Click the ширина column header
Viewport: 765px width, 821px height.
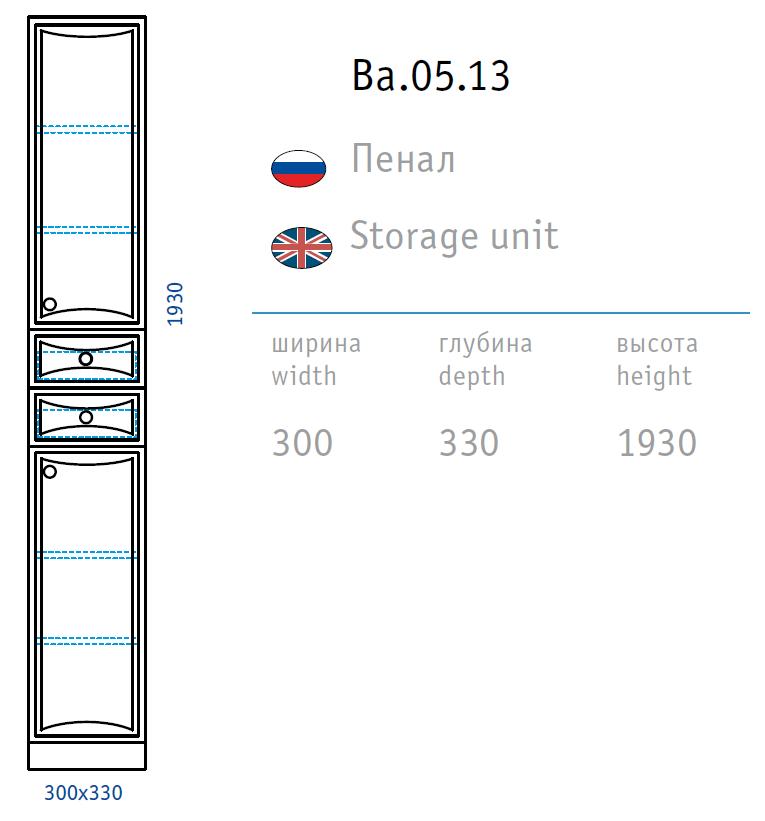click(x=316, y=345)
